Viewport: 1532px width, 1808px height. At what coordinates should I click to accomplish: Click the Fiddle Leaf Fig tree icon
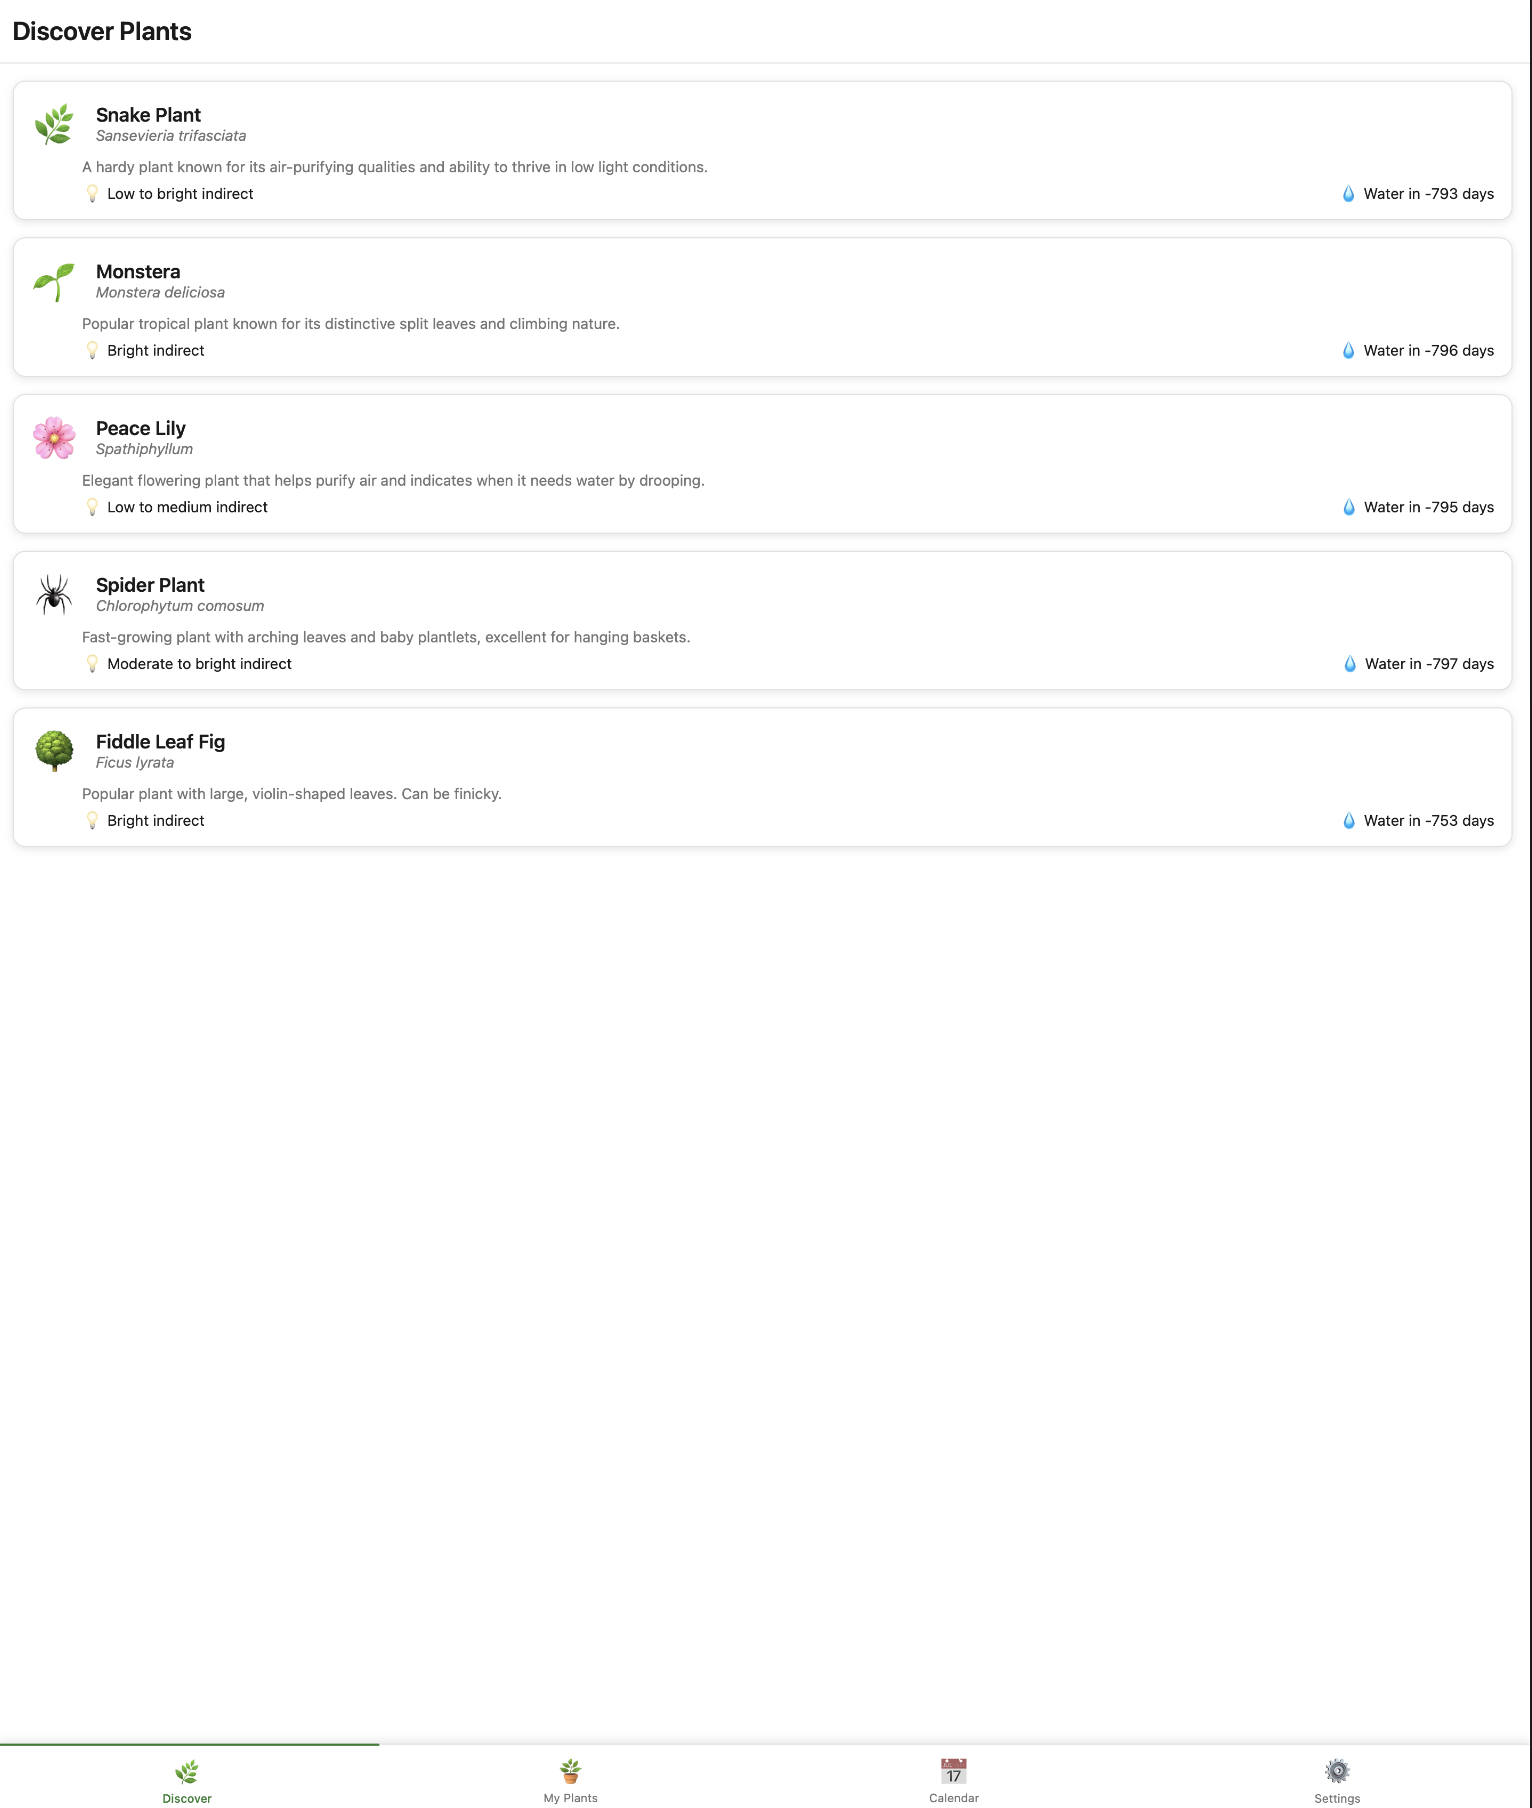[x=55, y=750]
